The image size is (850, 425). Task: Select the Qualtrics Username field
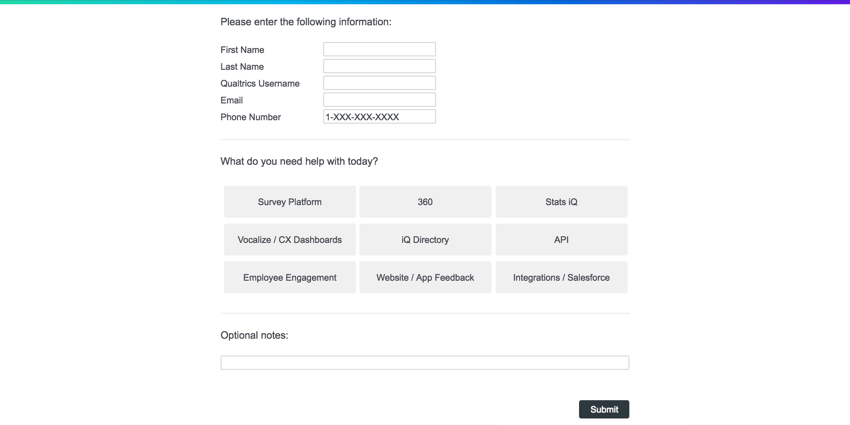[379, 83]
